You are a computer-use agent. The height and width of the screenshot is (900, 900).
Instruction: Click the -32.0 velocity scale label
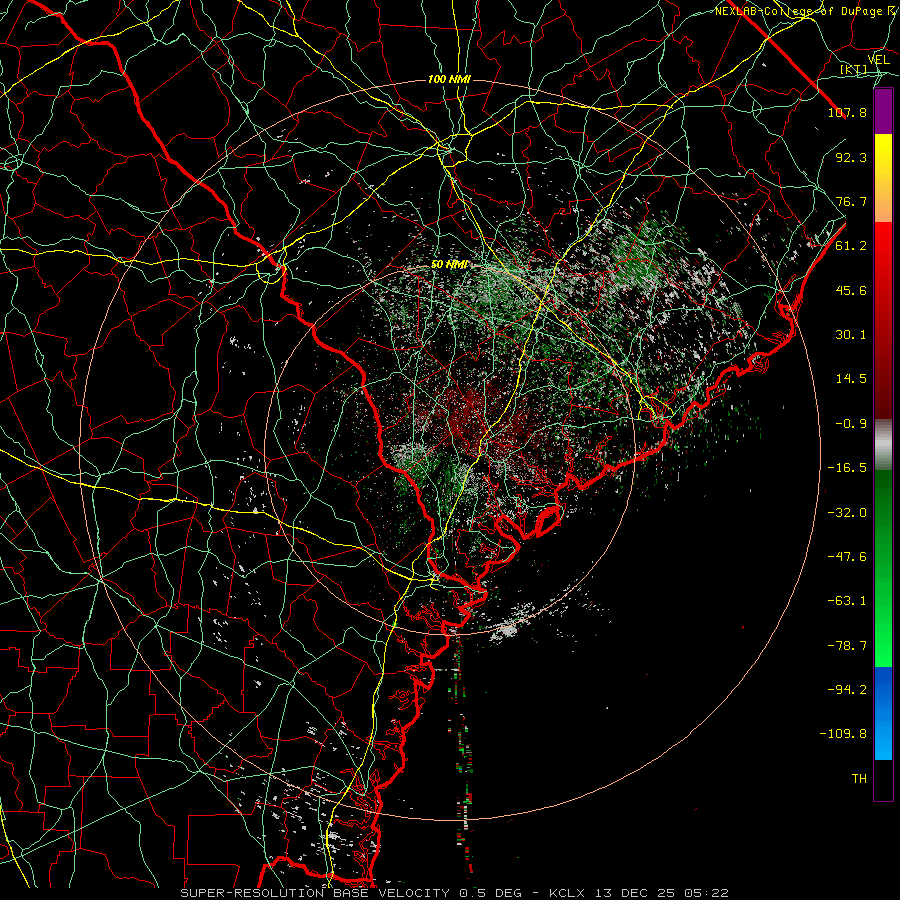(x=847, y=513)
